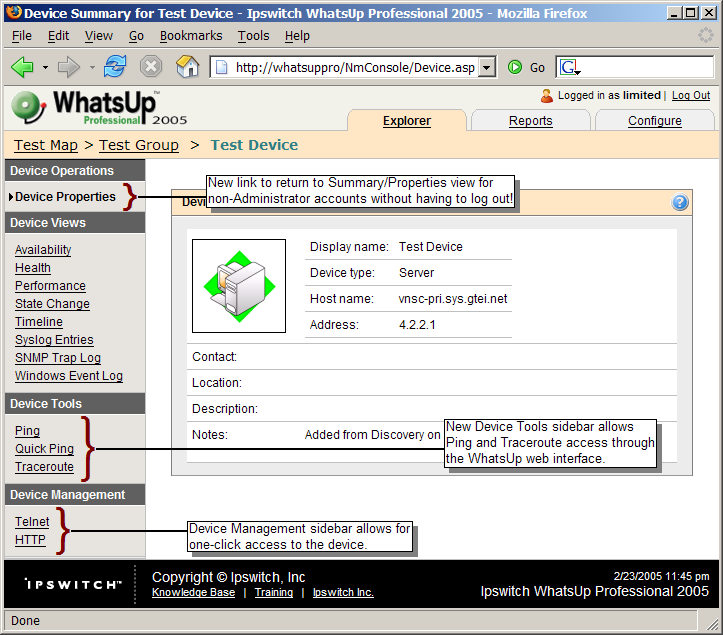Click Test Group in the breadcrumb
This screenshot has height=635, width=723.
pyautogui.click(x=139, y=145)
